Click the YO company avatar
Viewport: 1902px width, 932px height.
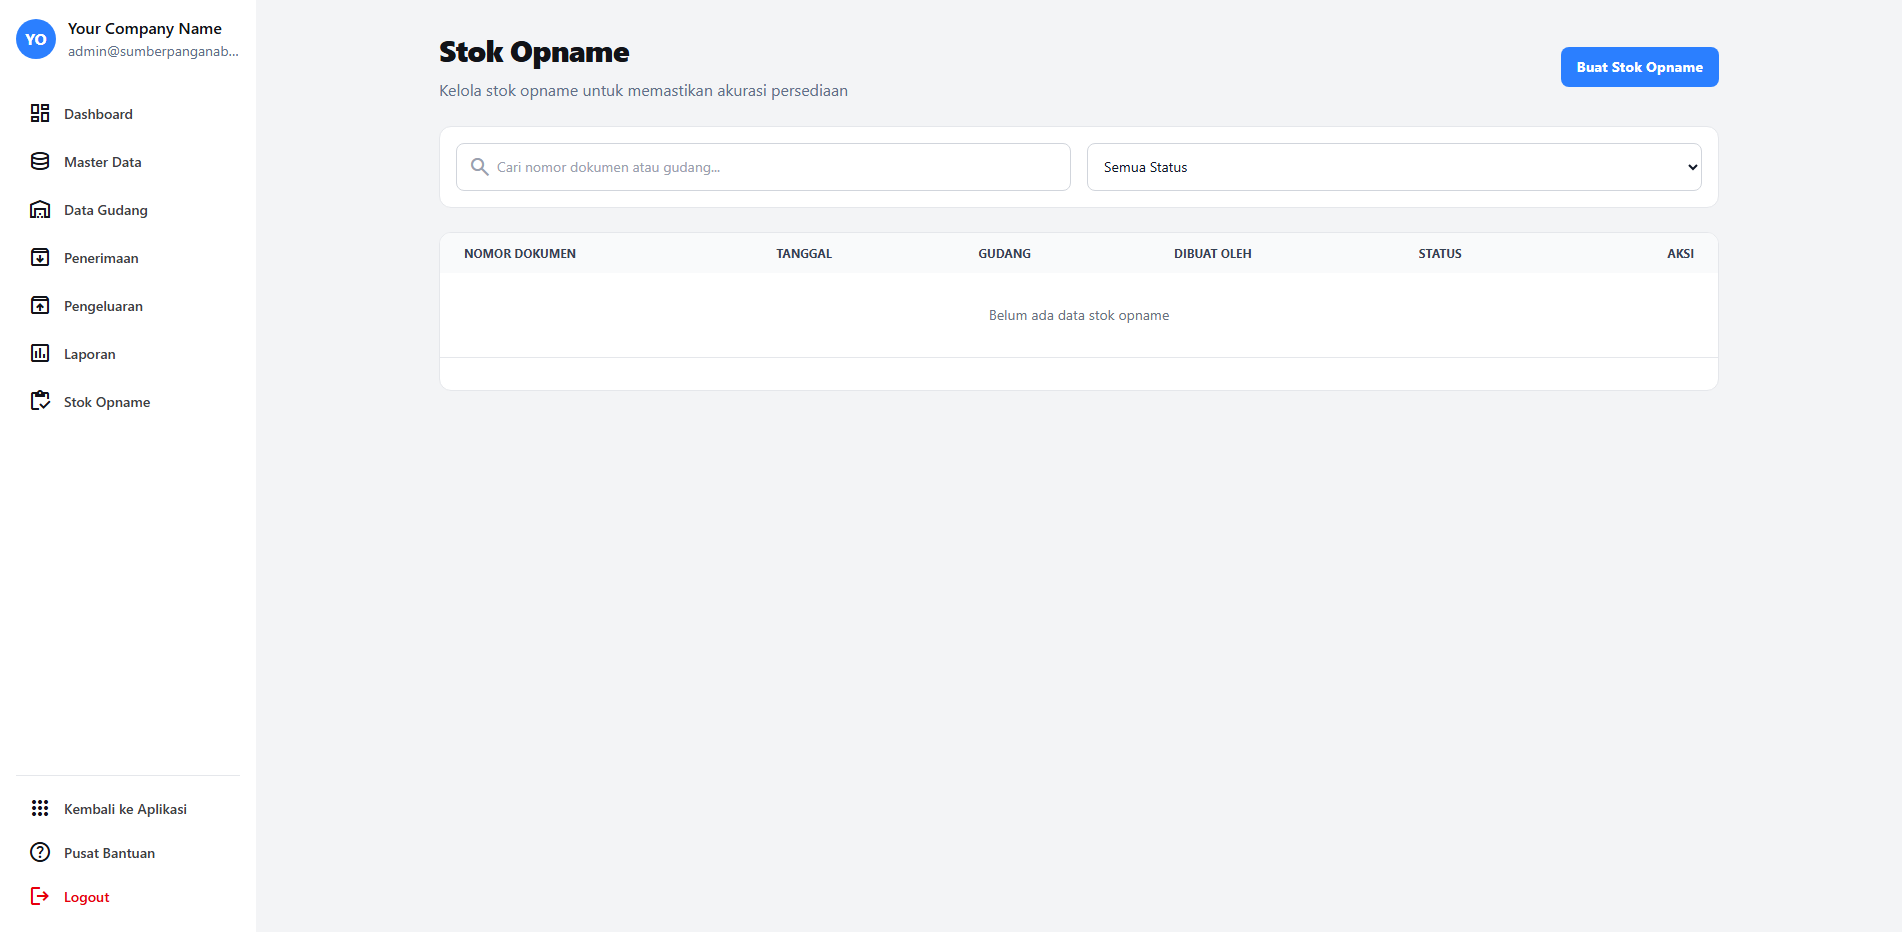click(x=36, y=40)
